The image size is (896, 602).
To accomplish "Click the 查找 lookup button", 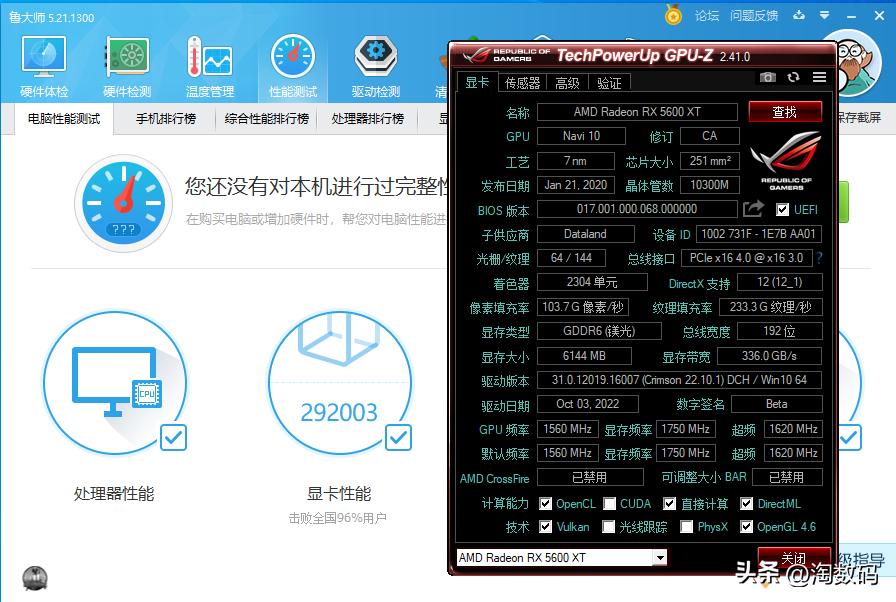I will 785,111.
